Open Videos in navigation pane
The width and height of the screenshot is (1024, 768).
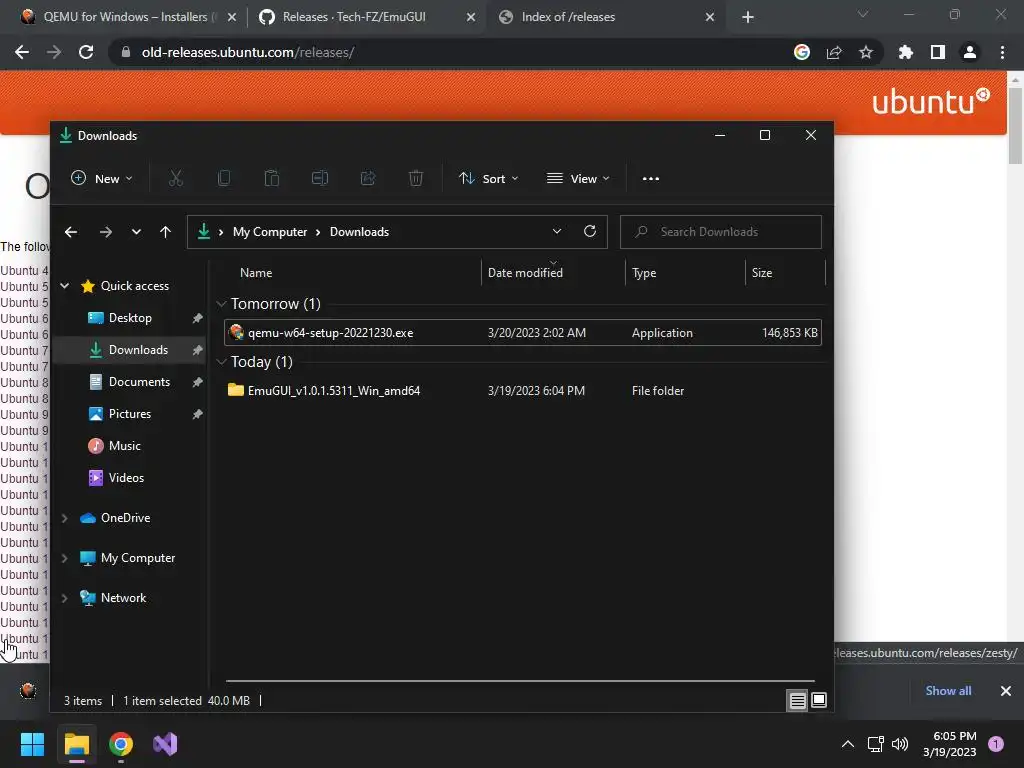(x=126, y=478)
